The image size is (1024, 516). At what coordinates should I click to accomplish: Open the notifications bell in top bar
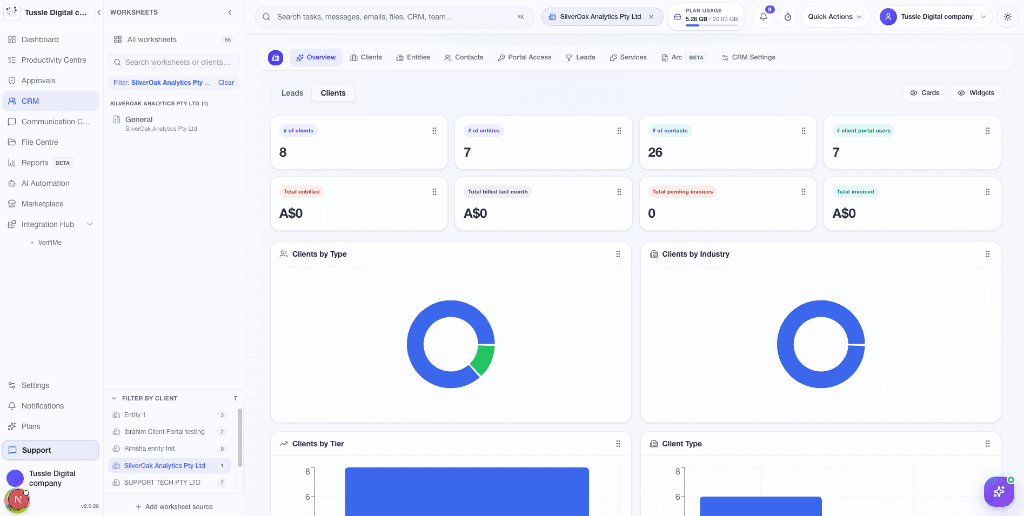click(763, 16)
